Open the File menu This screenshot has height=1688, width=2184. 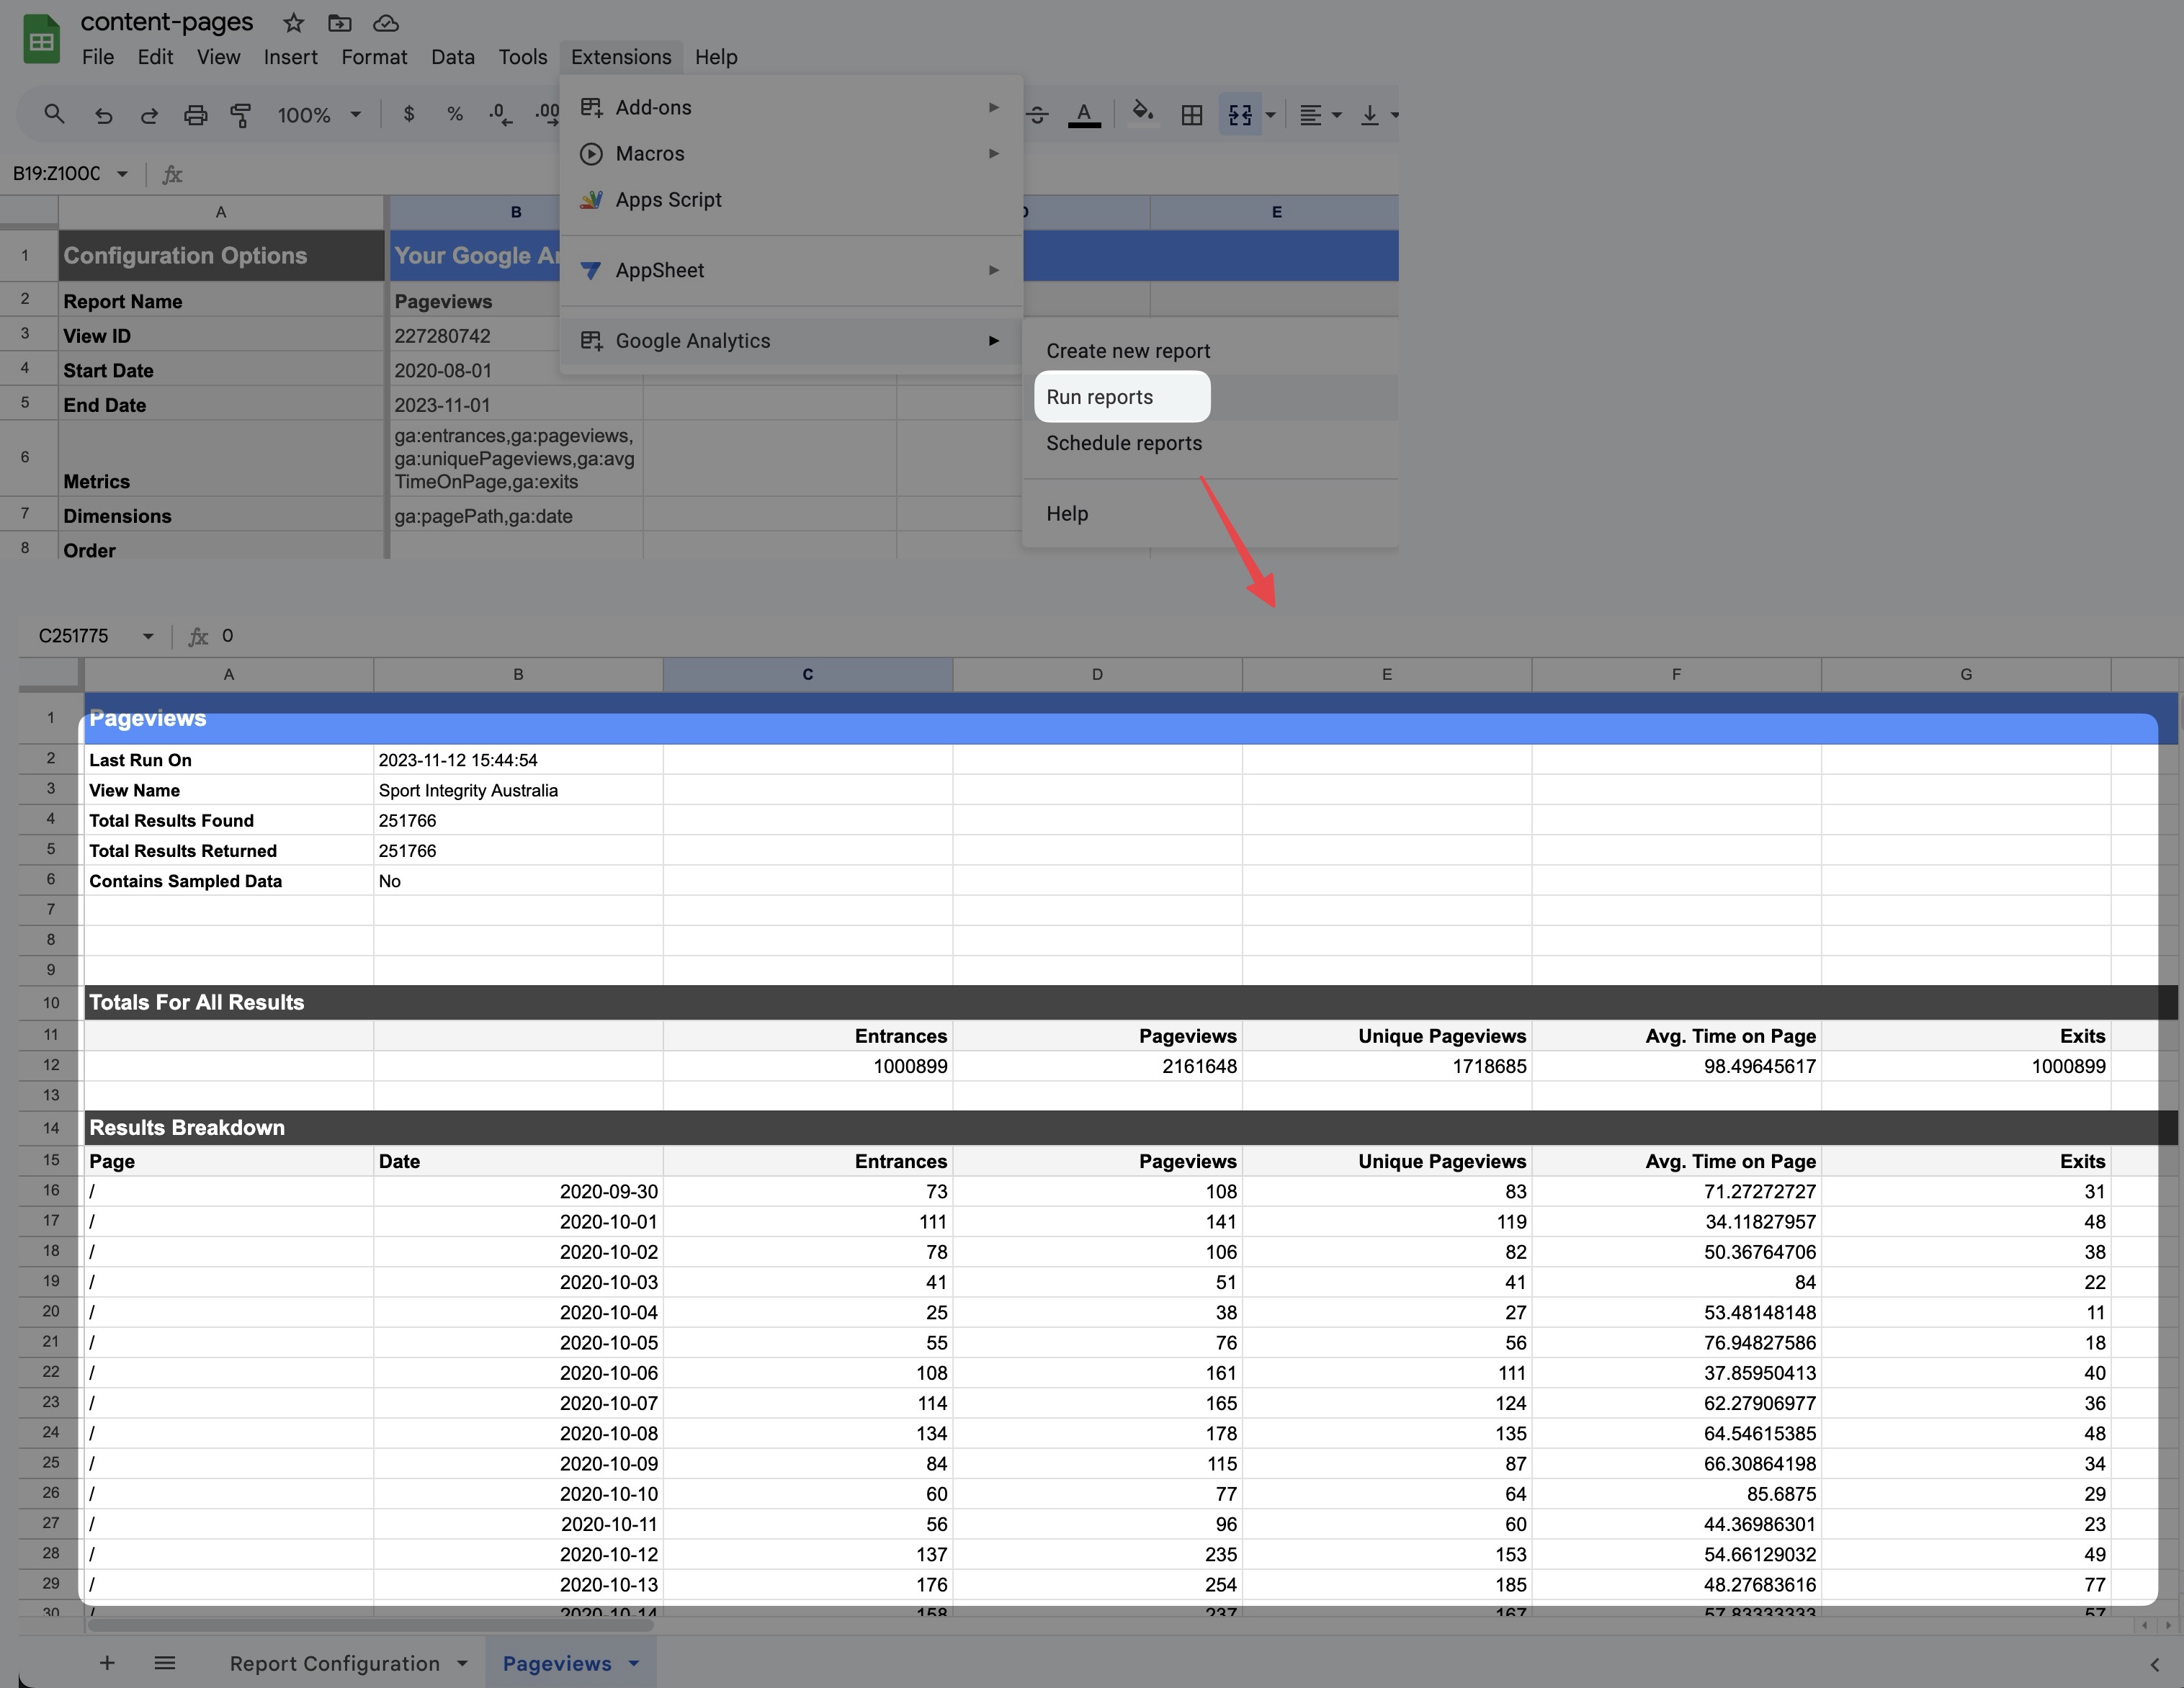tap(98, 57)
